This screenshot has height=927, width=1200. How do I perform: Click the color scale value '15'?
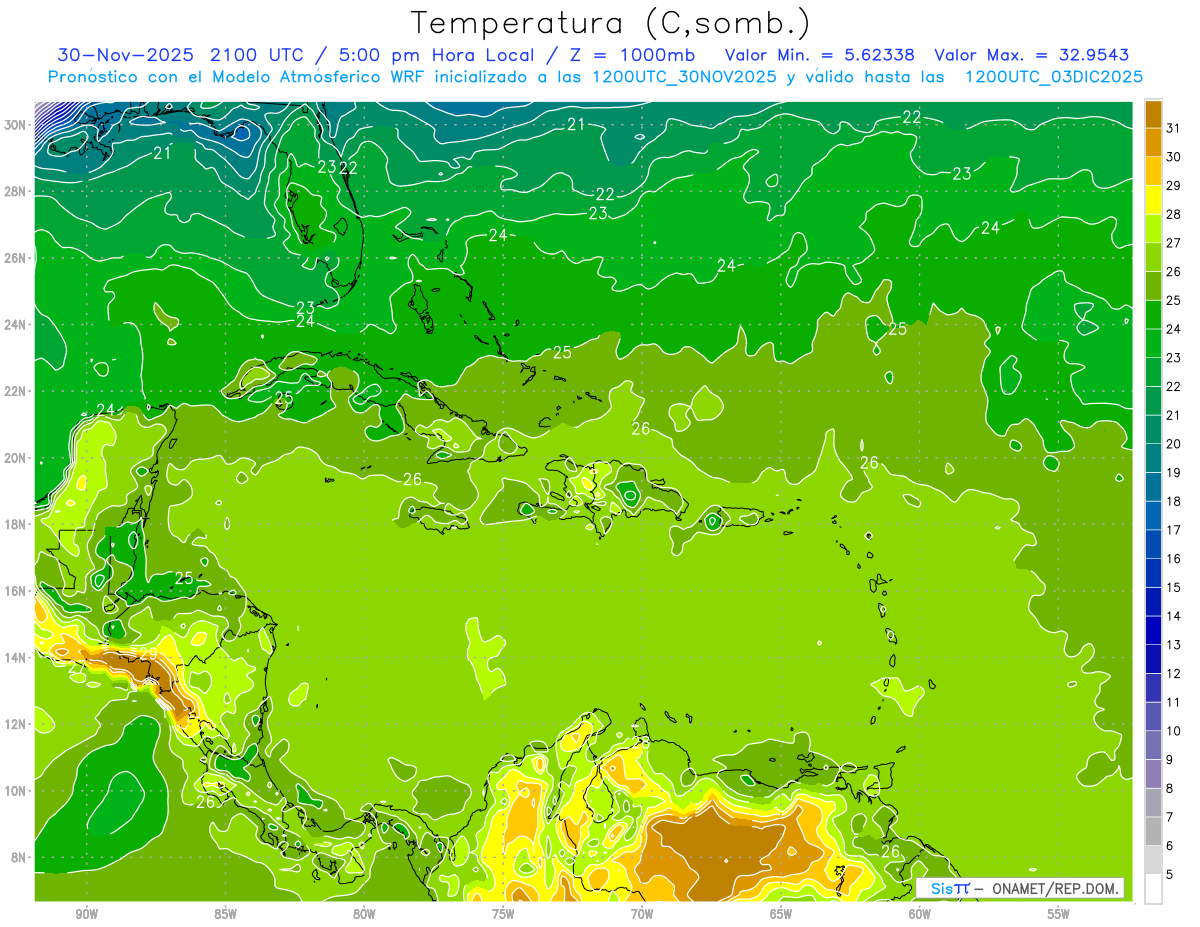click(x=1173, y=588)
